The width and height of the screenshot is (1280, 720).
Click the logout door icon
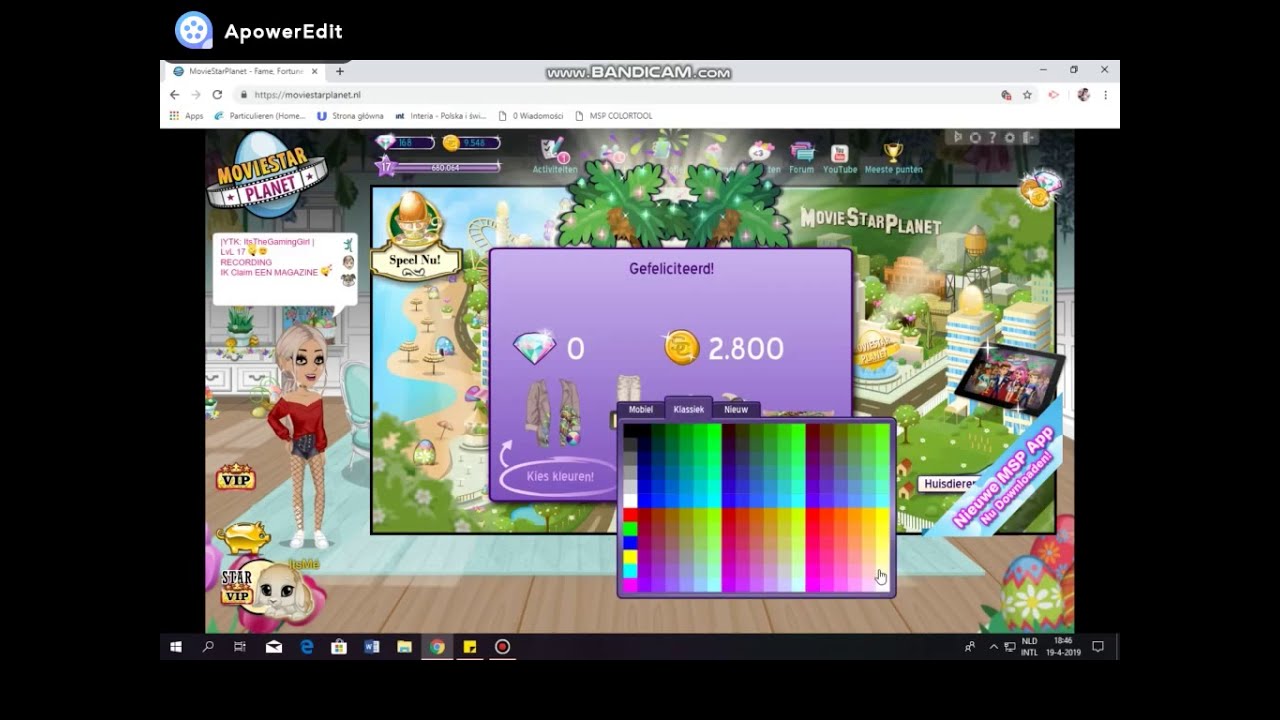click(x=1028, y=138)
